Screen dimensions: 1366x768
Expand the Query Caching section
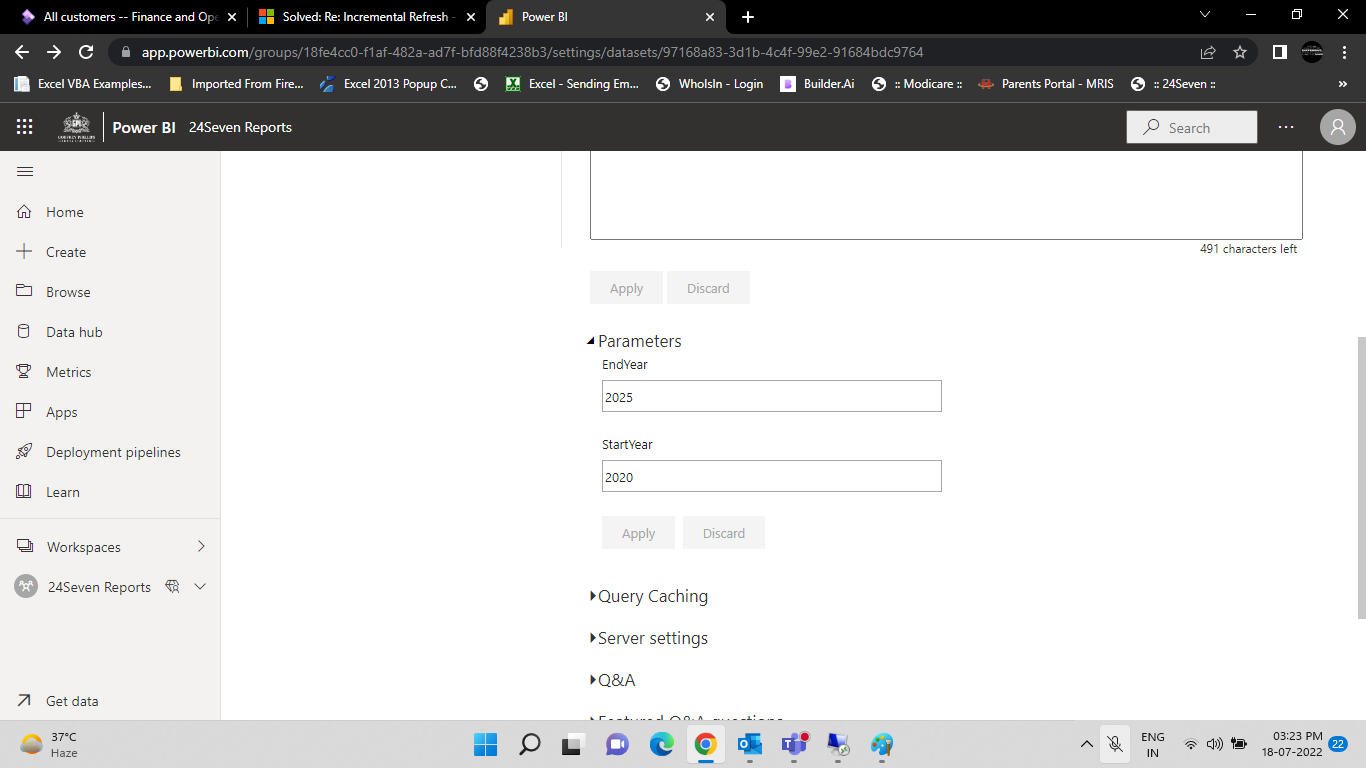coord(649,596)
